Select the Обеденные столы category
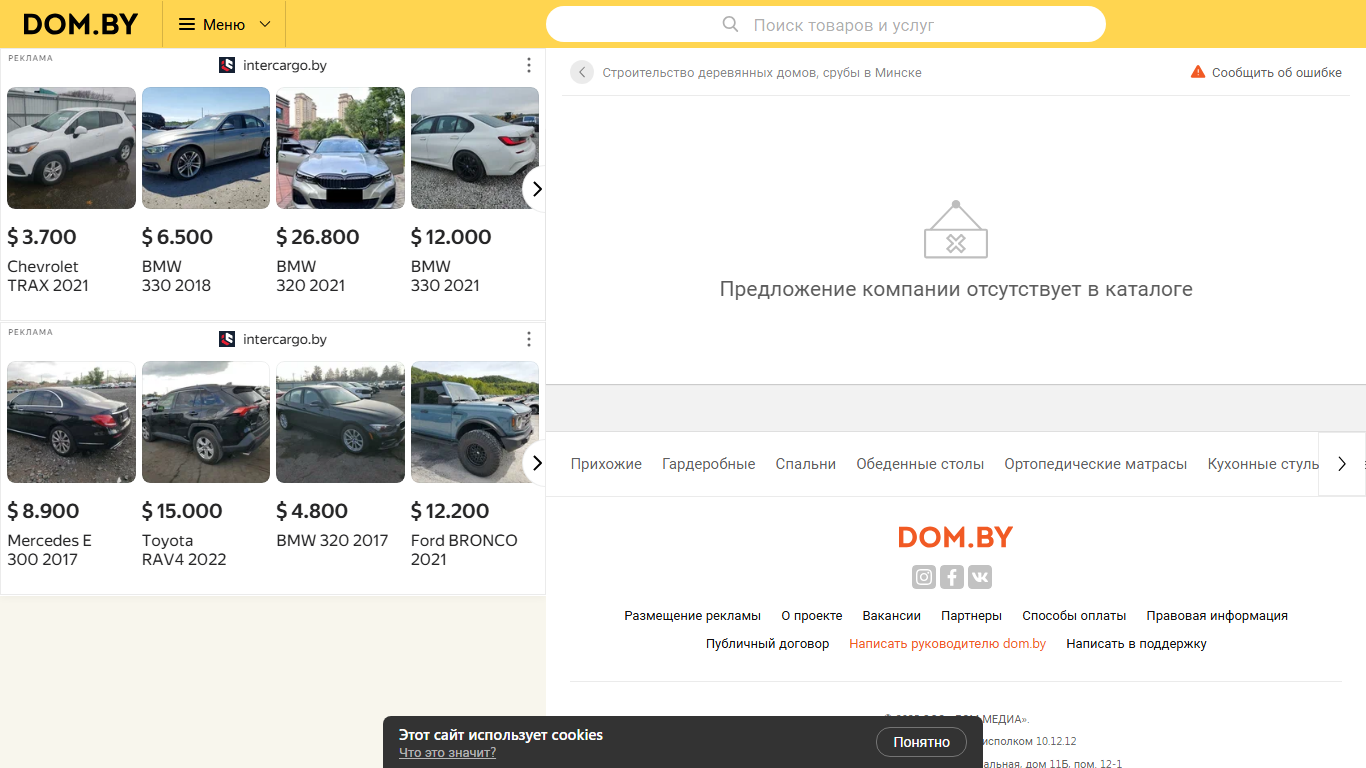 [920, 464]
